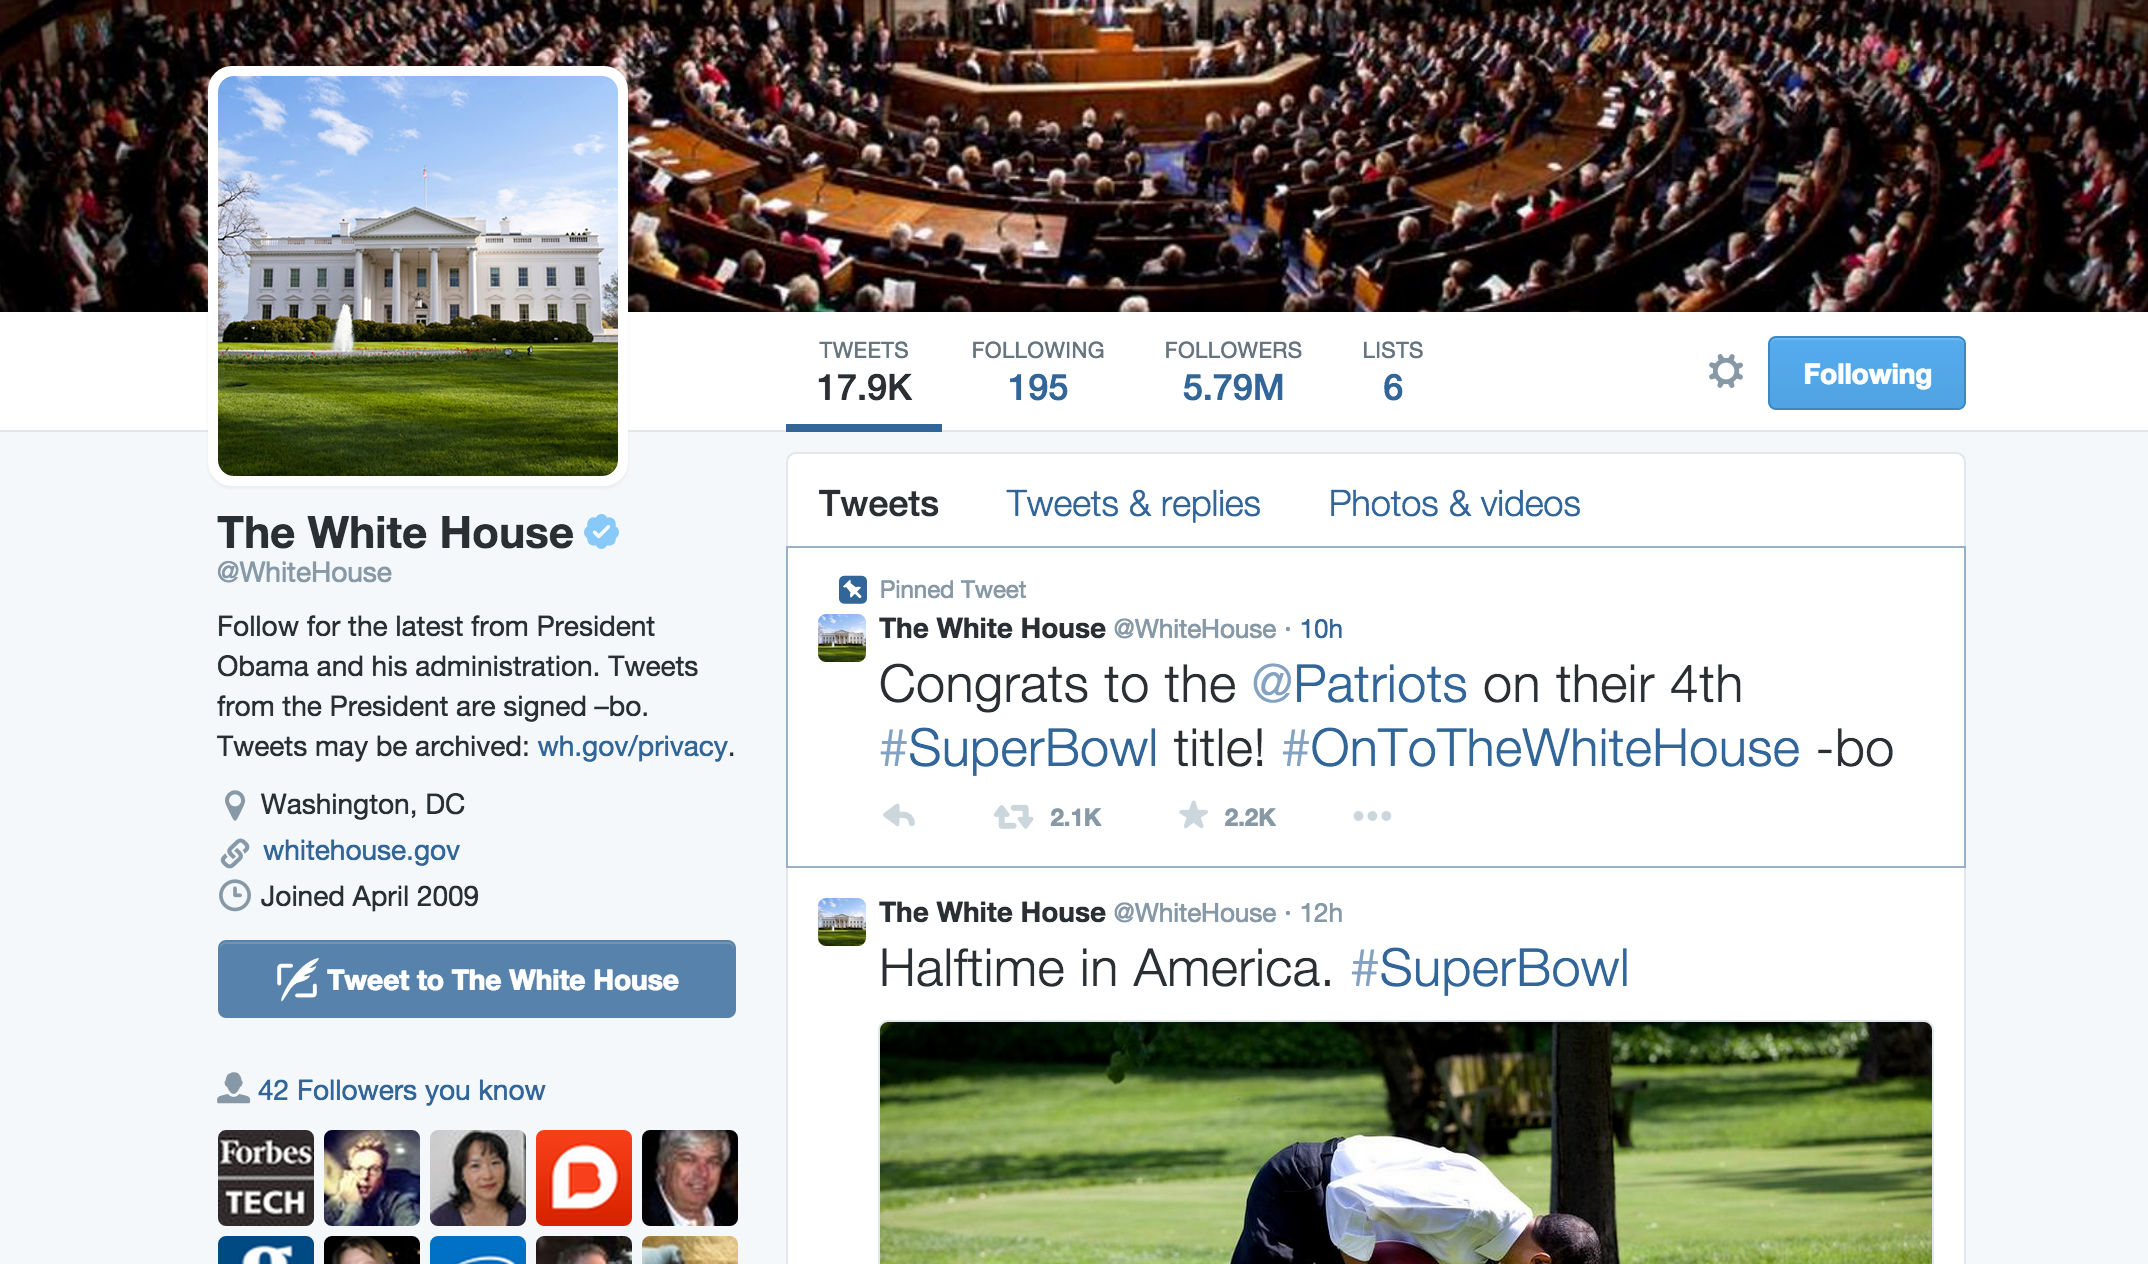Toggle the Following button to unfollow
This screenshot has width=2148, height=1264.
coord(1866,373)
